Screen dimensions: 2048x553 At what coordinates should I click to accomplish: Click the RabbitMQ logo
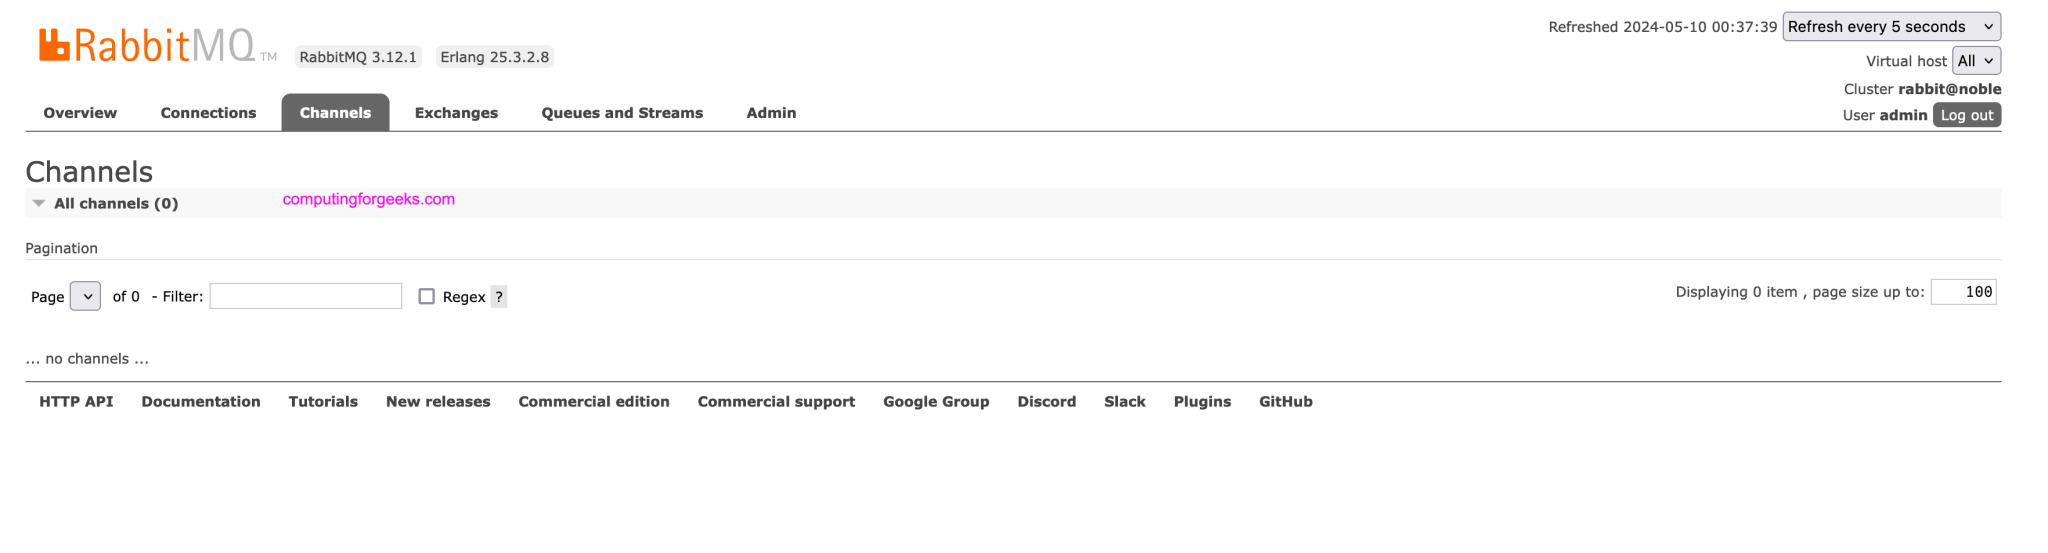157,45
